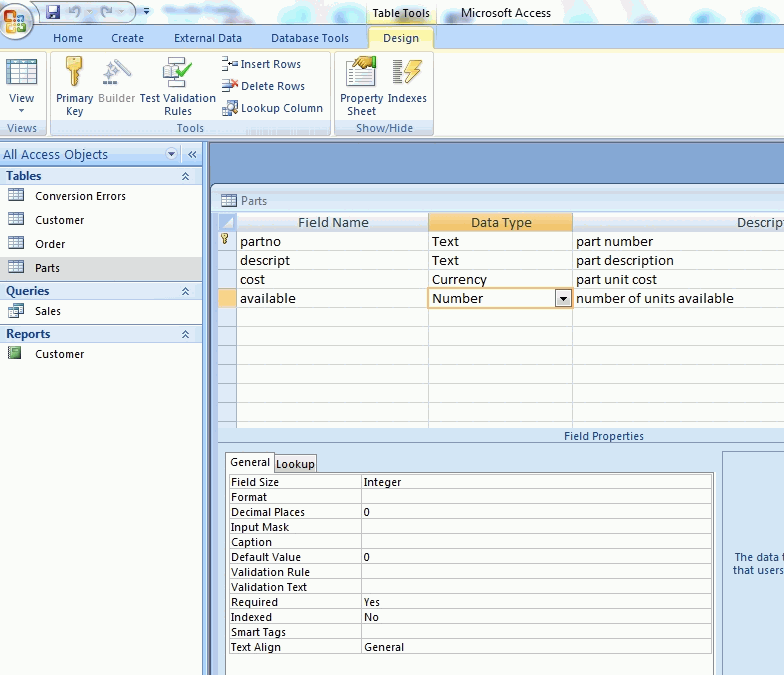Click Indexed property value No
Viewport: 784px width, 675px height.
536,616
